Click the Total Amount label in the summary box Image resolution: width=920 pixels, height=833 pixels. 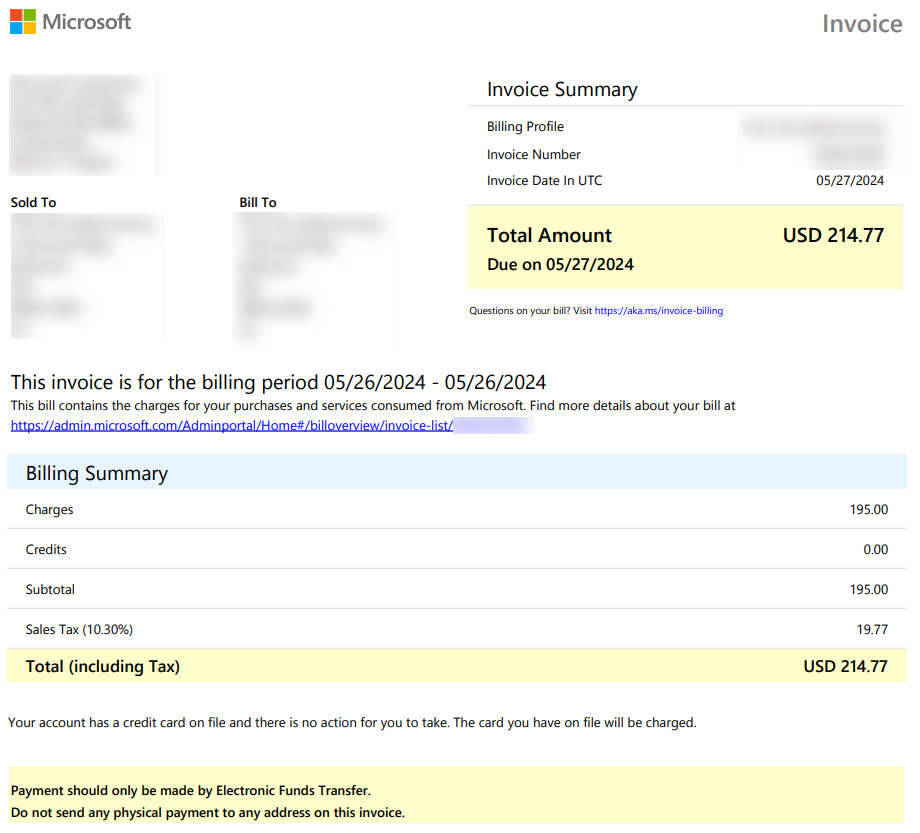click(549, 236)
